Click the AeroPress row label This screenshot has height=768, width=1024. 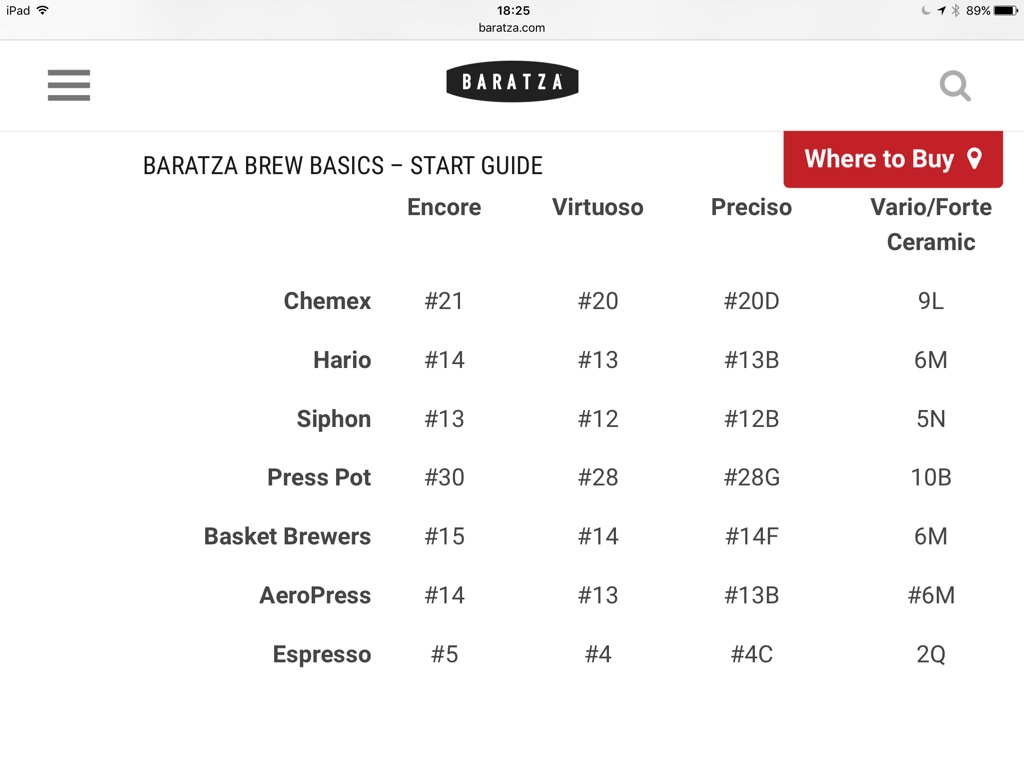pyautogui.click(x=315, y=595)
